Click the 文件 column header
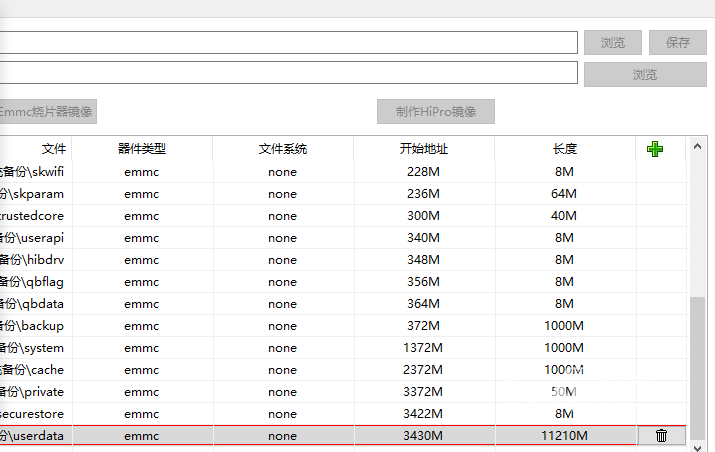The image size is (715, 452). (x=36, y=149)
